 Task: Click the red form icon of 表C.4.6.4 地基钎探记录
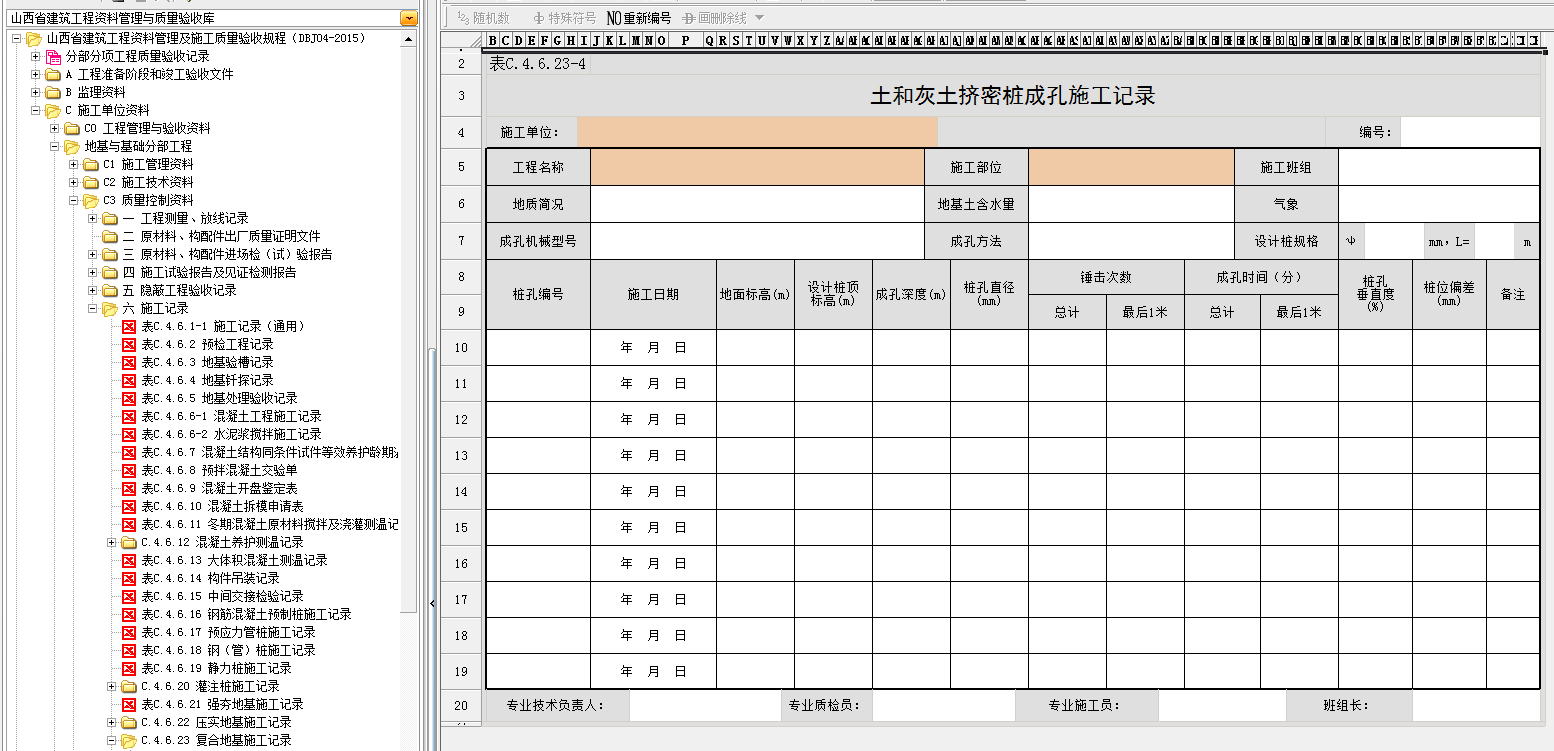(129, 380)
